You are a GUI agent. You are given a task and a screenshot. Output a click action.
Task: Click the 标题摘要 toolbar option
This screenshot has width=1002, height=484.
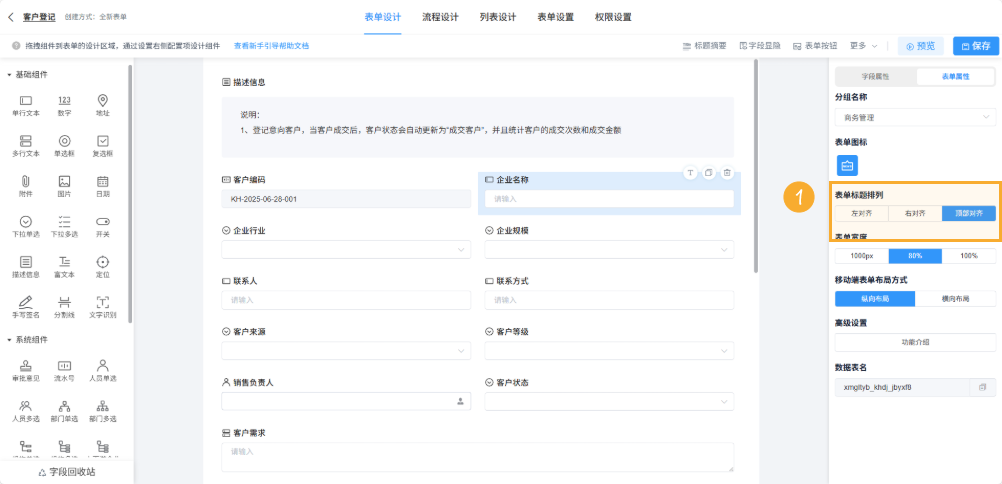click(705, 46)
